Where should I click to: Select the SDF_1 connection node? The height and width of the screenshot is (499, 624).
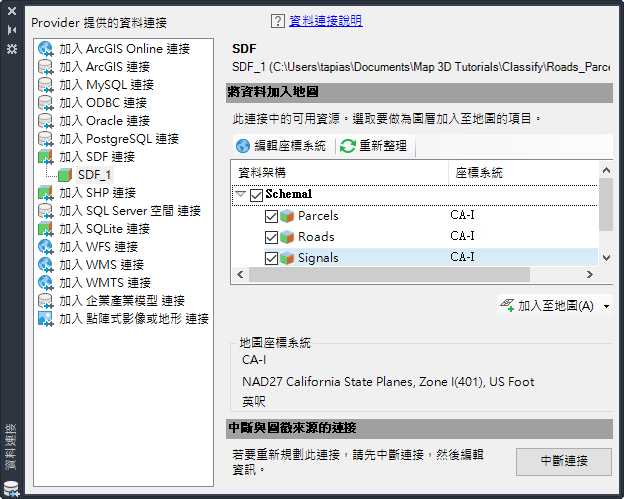click(x=94, y=175)
